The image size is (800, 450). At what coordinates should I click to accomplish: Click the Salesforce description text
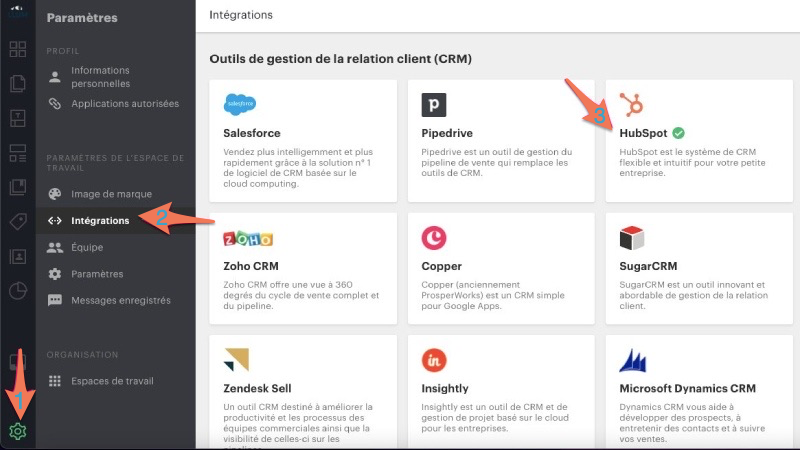pos(298,168)
